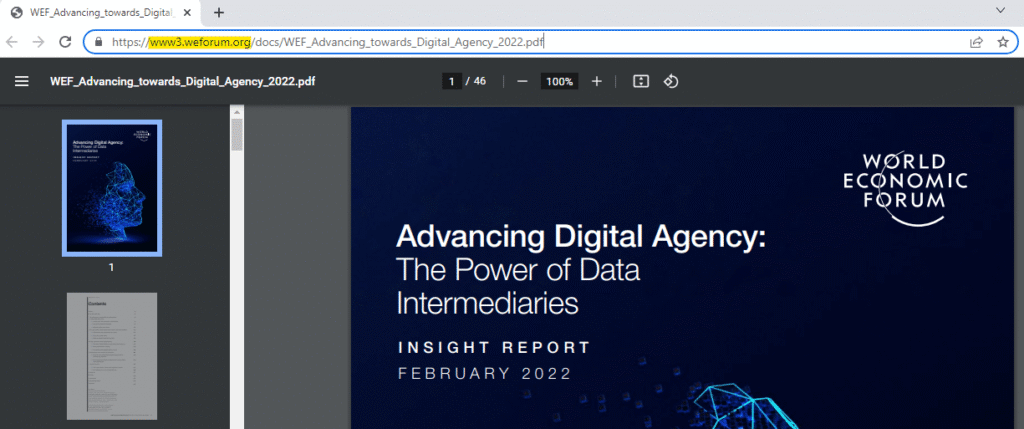Bookmark this page with the star icon
This screenshot has height=429, width=1024.
pyautogui.click(x=1003, y=42)
